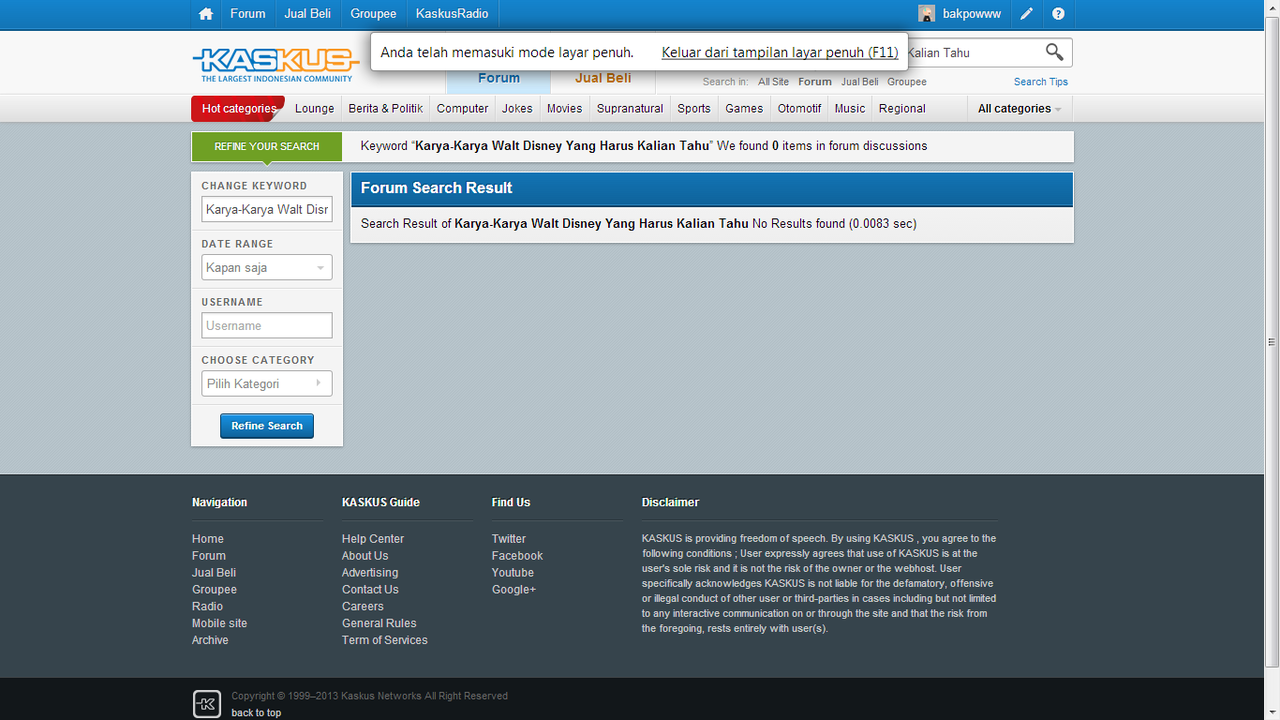Open footer Groupee link
Image resolution: width=1280 pixels, height=720 pixels.
[214, 590]
